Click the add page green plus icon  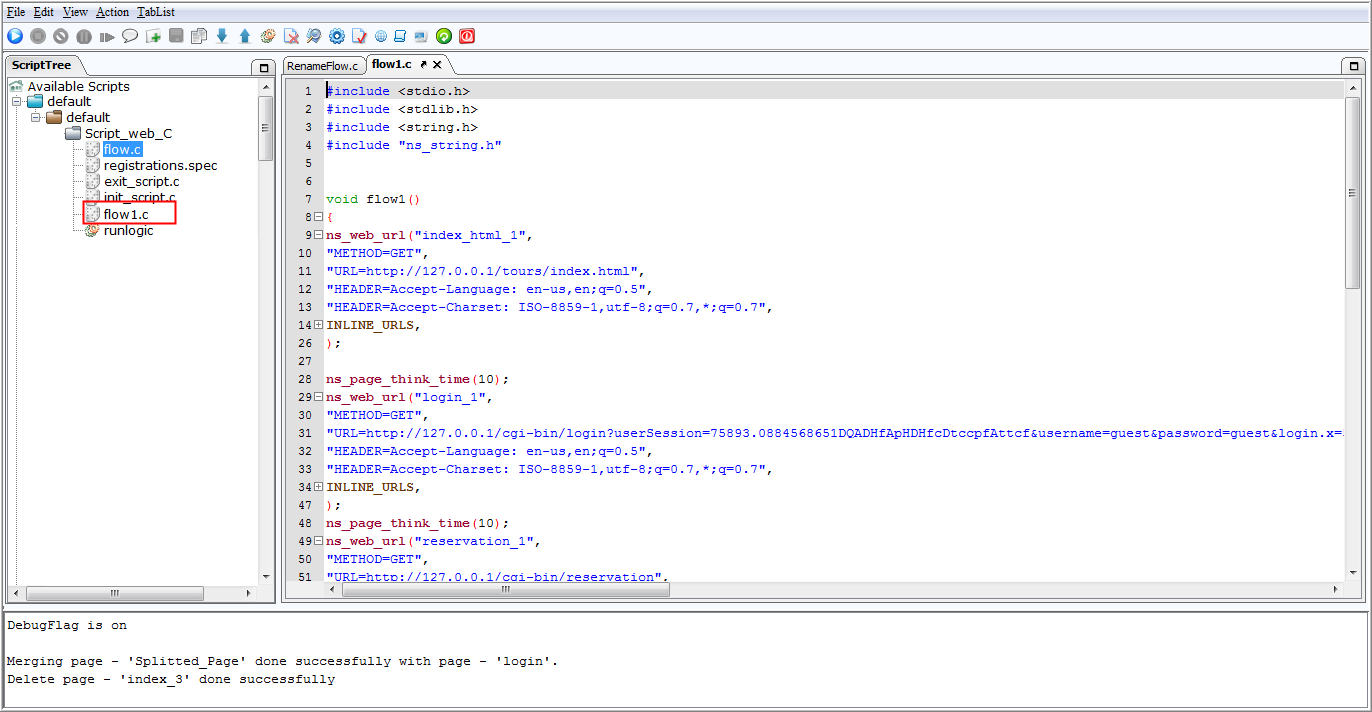pos(153,36)
